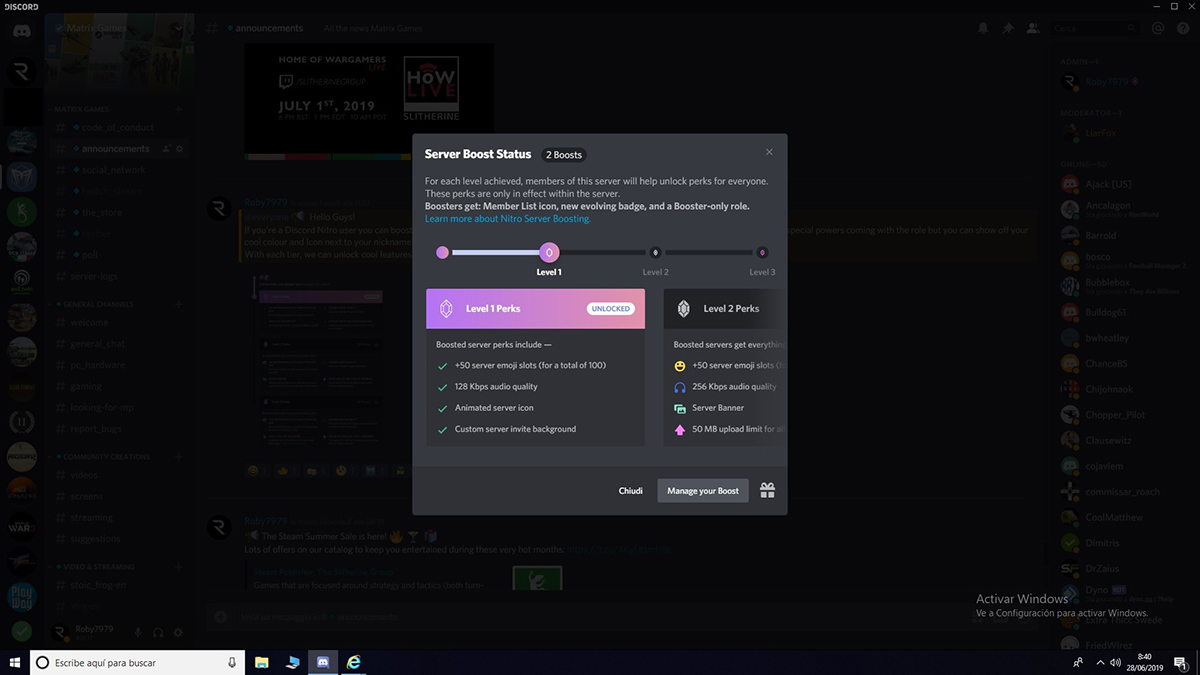Click the UNLOCKED badge on Level 1 Perks
The width and height of the screenshot is (1200, 675).
[610, 309]
